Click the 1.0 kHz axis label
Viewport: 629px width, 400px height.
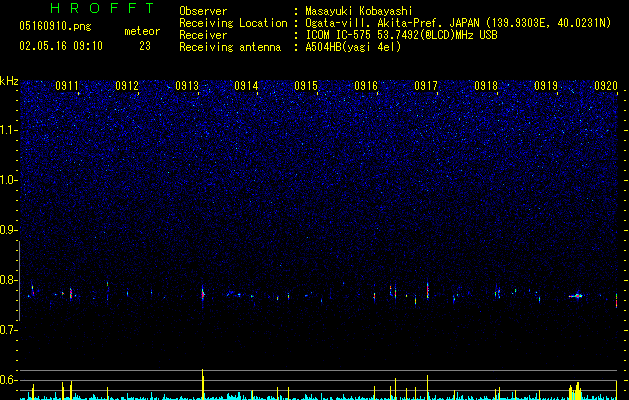(9, 180)
